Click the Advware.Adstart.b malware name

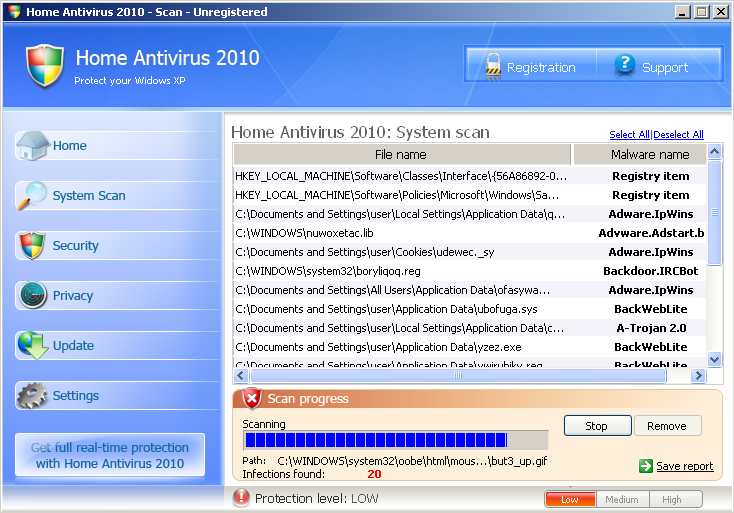tap(651, 233)
